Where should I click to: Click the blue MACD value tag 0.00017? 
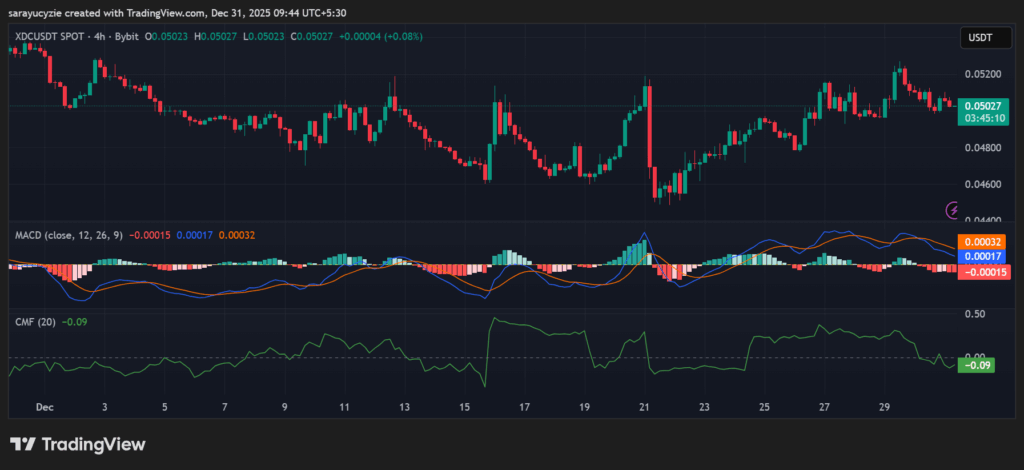click(x=981, y=256)
